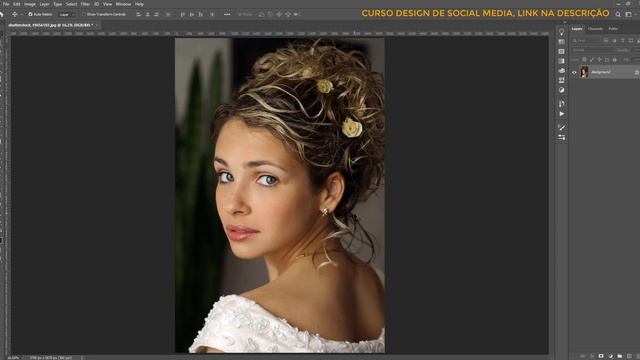Open the more align options (three dots)

coord(227,14)
